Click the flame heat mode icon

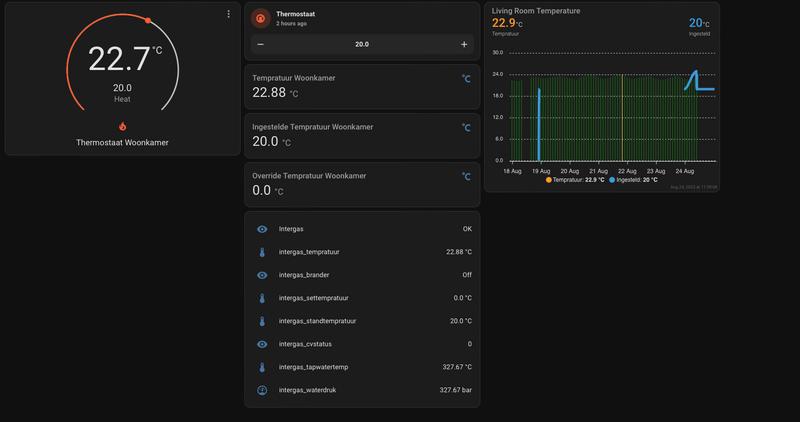pyautogui.click(x=122, y=126)
